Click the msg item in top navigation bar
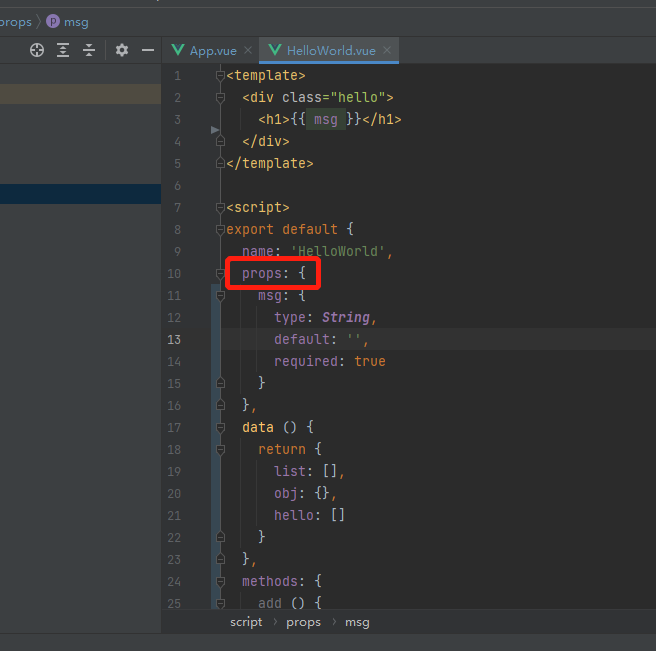656x651 pixels. pyautogui.click(x=76, y=22)
